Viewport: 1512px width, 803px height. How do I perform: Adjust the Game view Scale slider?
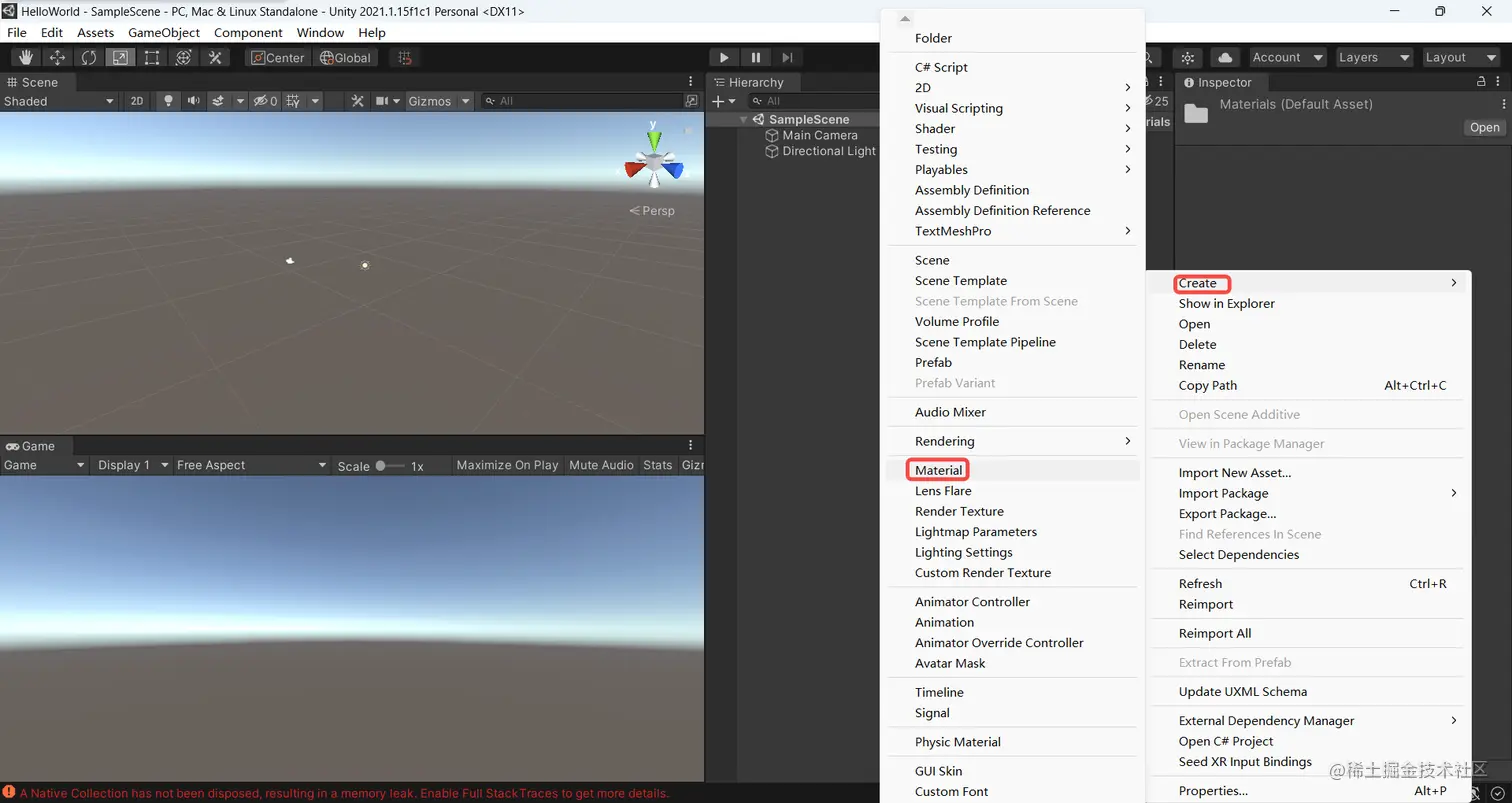point(390,466)
